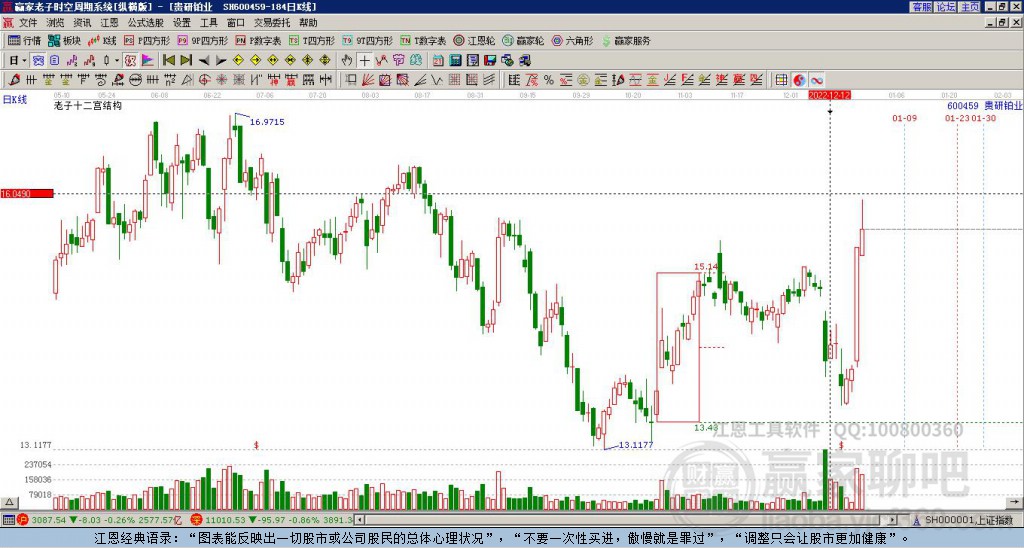1024x548 pixels.
Task: Click the 日K线 chart label
Action: coord(15,100)
